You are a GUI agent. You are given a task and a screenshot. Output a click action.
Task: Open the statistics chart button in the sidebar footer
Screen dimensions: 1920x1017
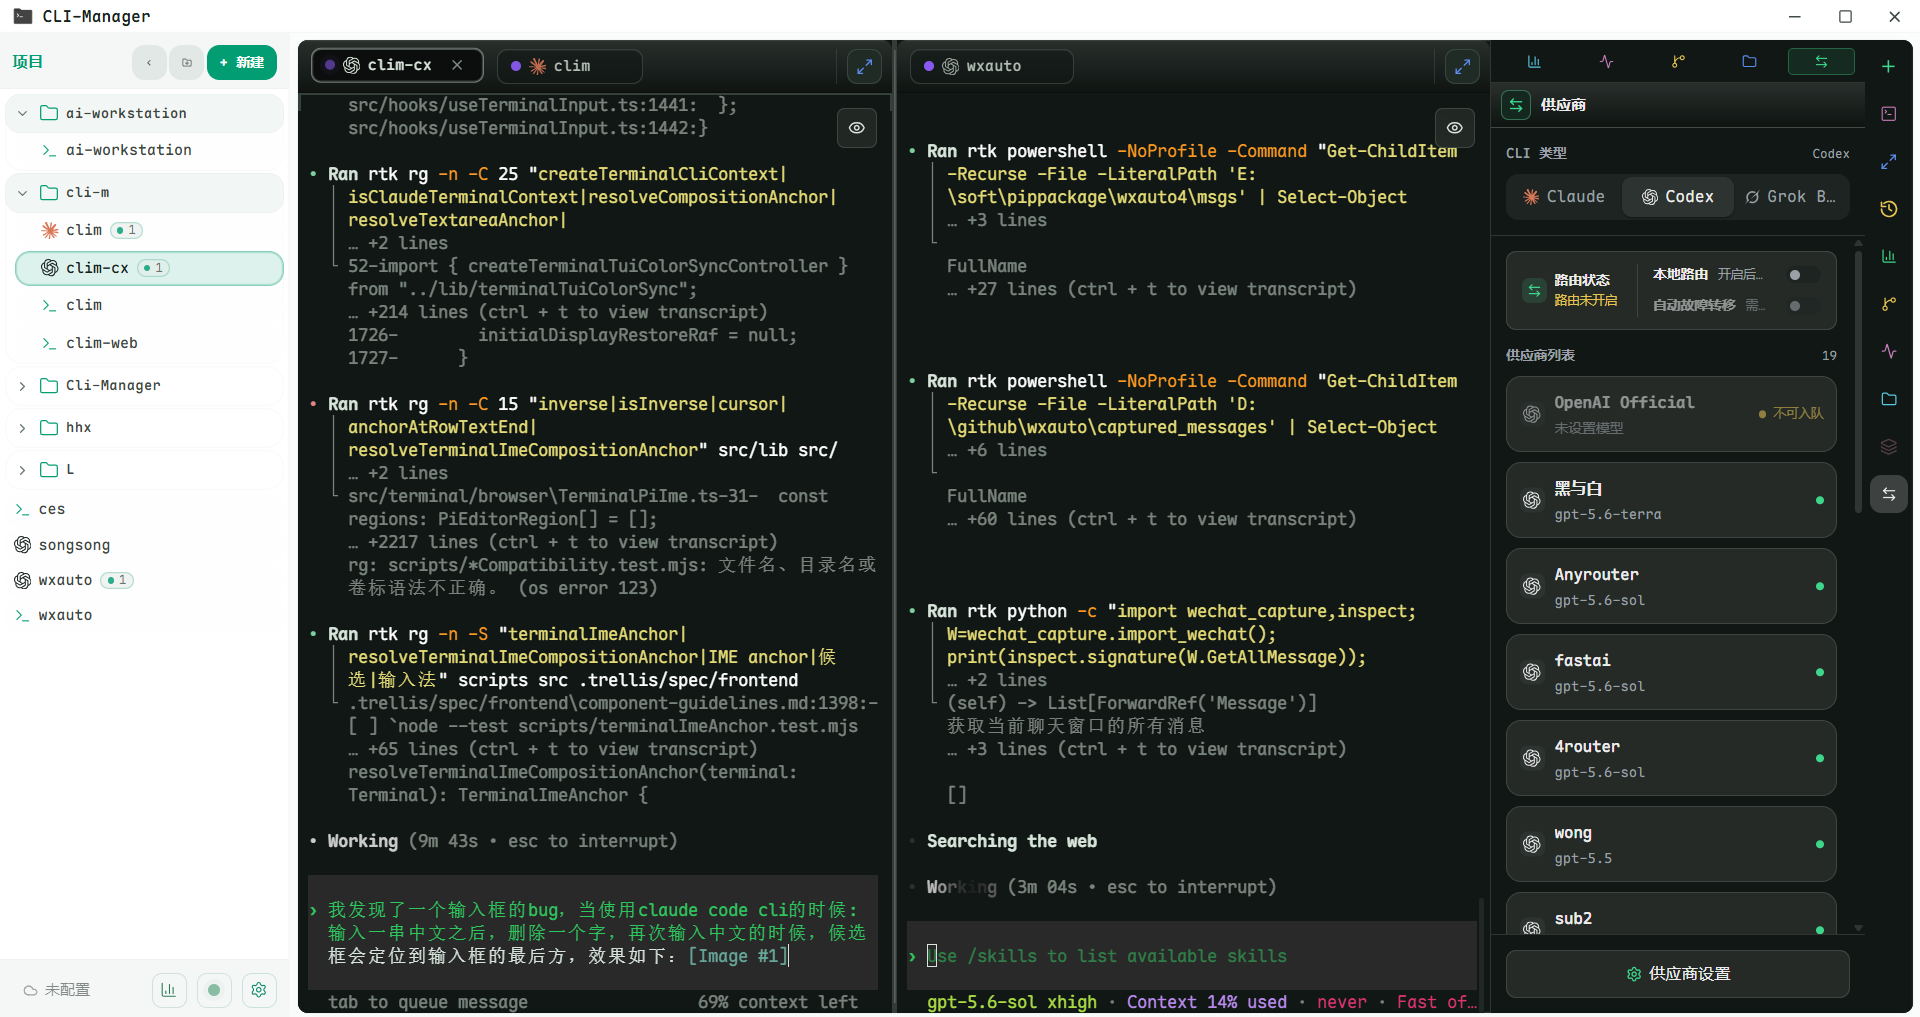(168, 990)
